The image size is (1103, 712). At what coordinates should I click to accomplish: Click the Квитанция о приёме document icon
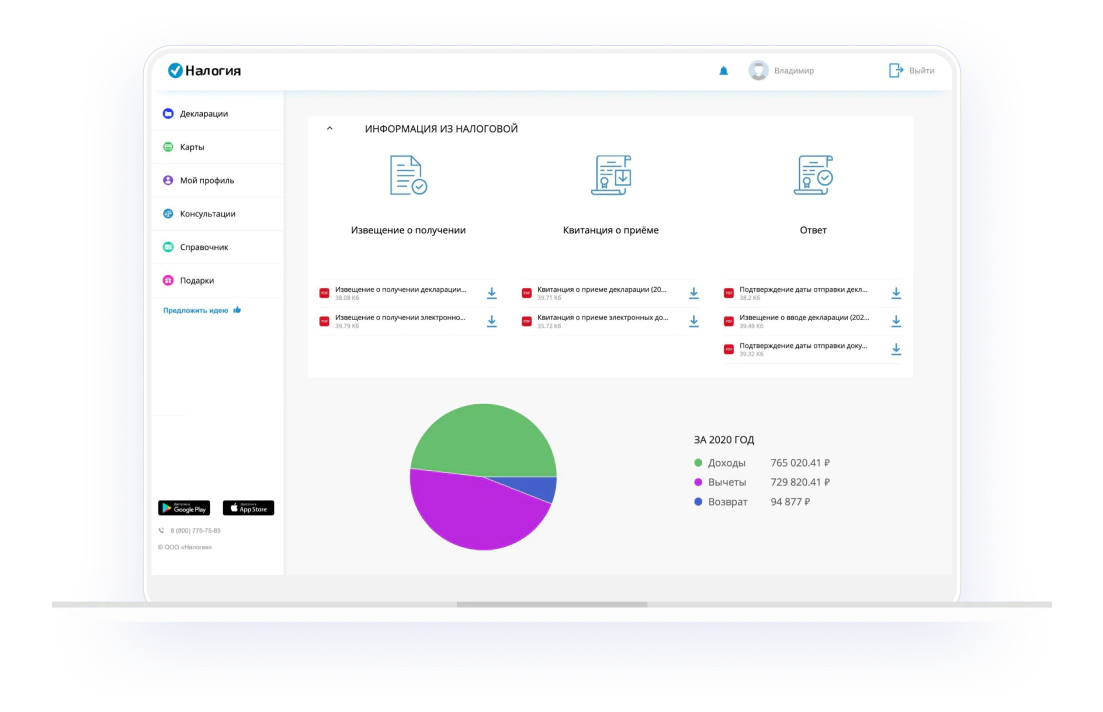[x=611, y=176]
